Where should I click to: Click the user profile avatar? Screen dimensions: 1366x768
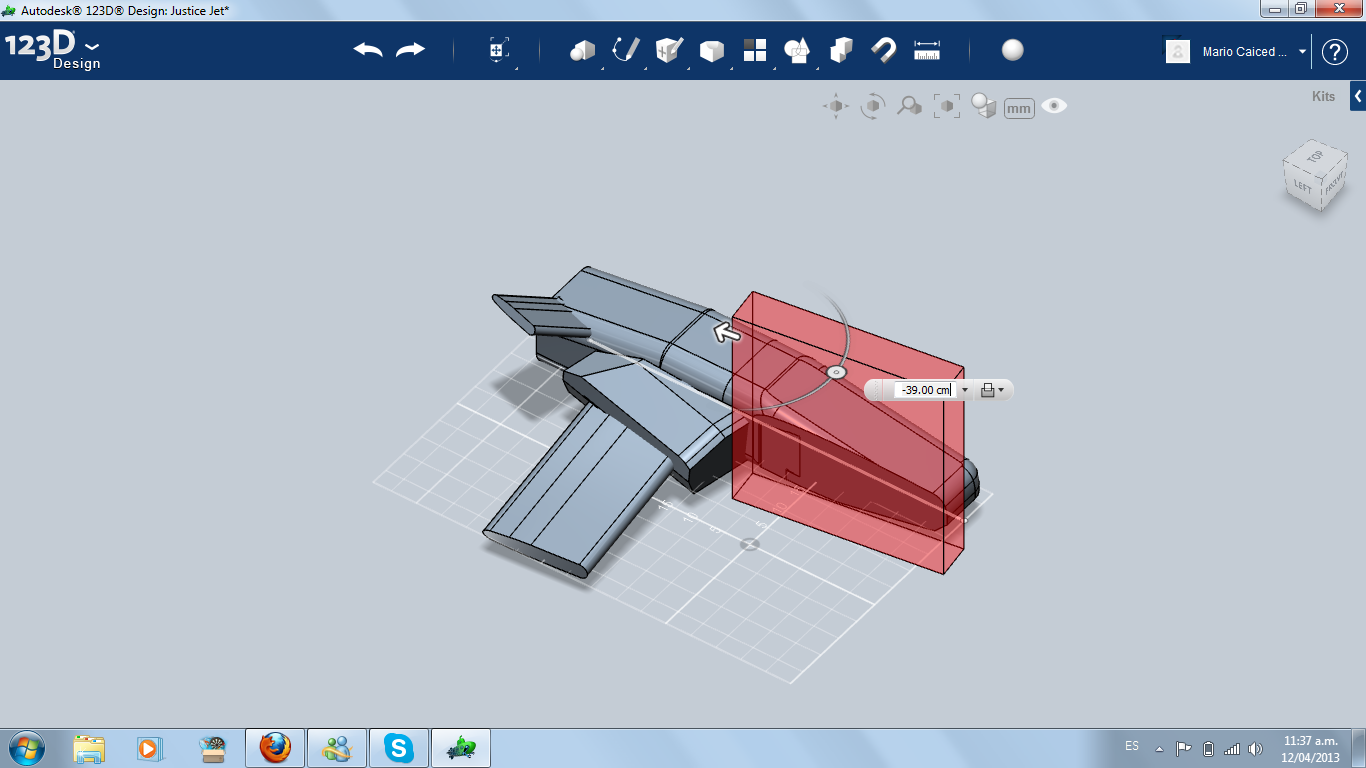click(1178, 51)
